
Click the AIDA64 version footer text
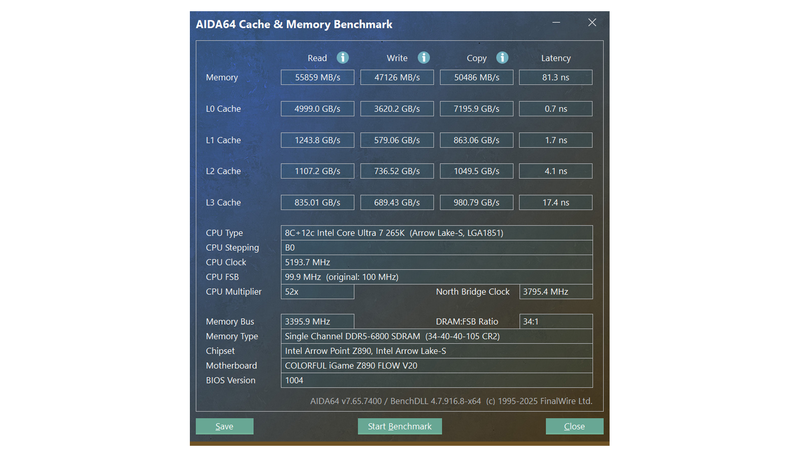coord(451,401)
